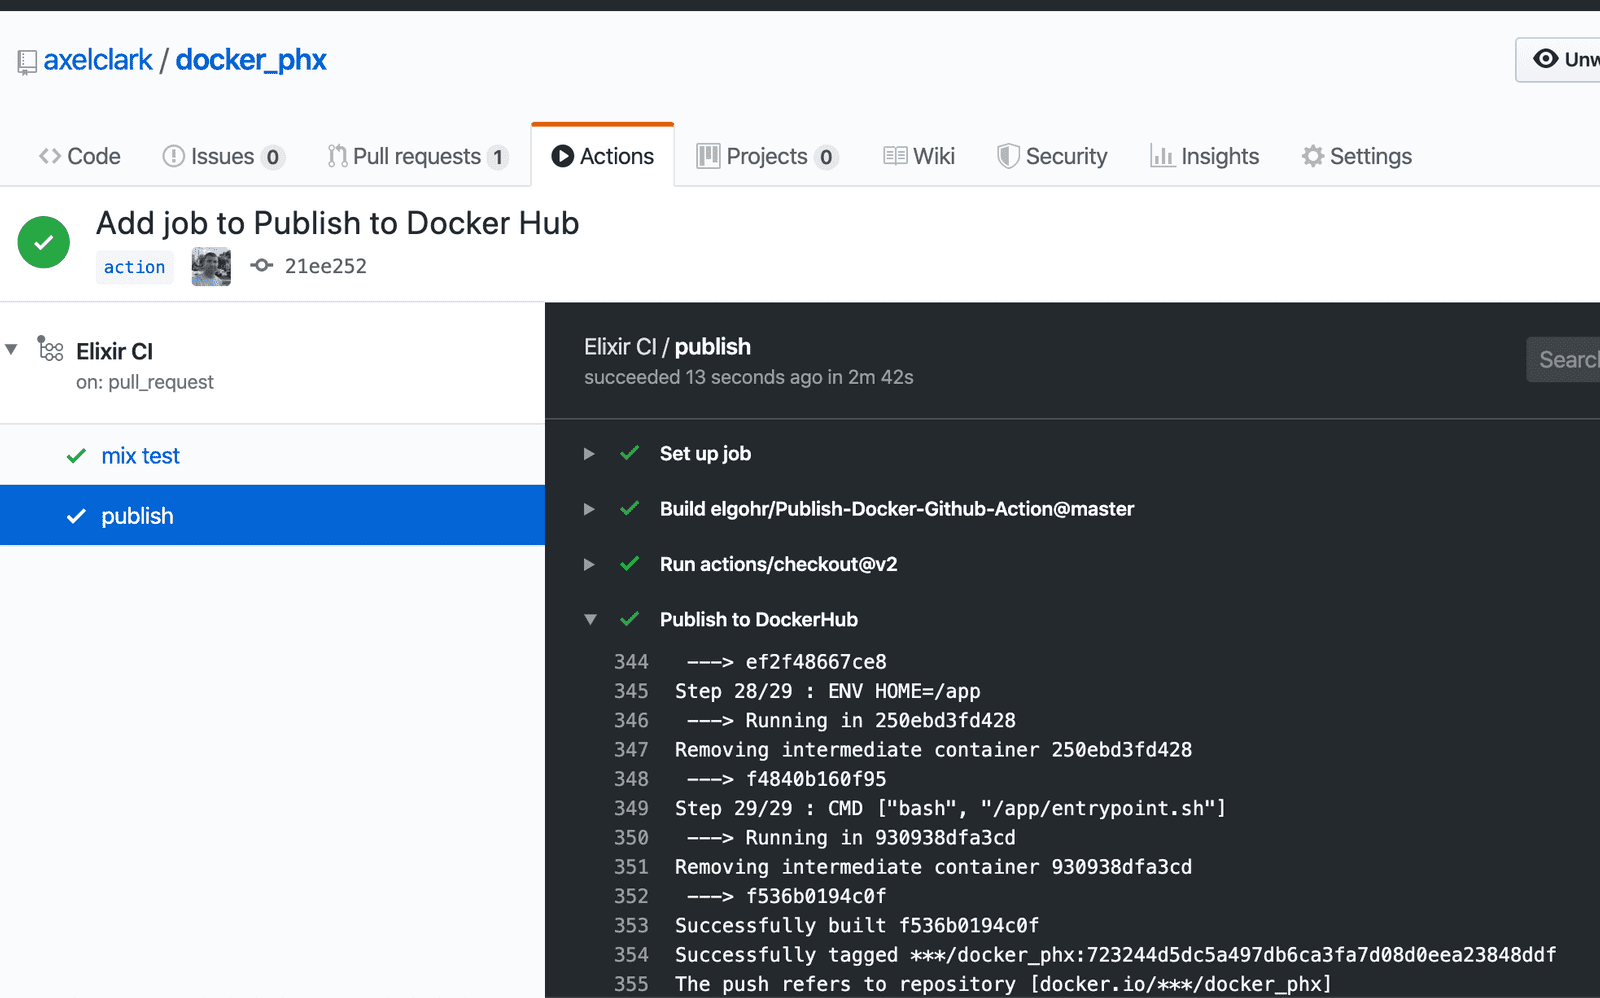Expand the Set up job step
This screenshot has height=998, width=1600.
point(589,453)
